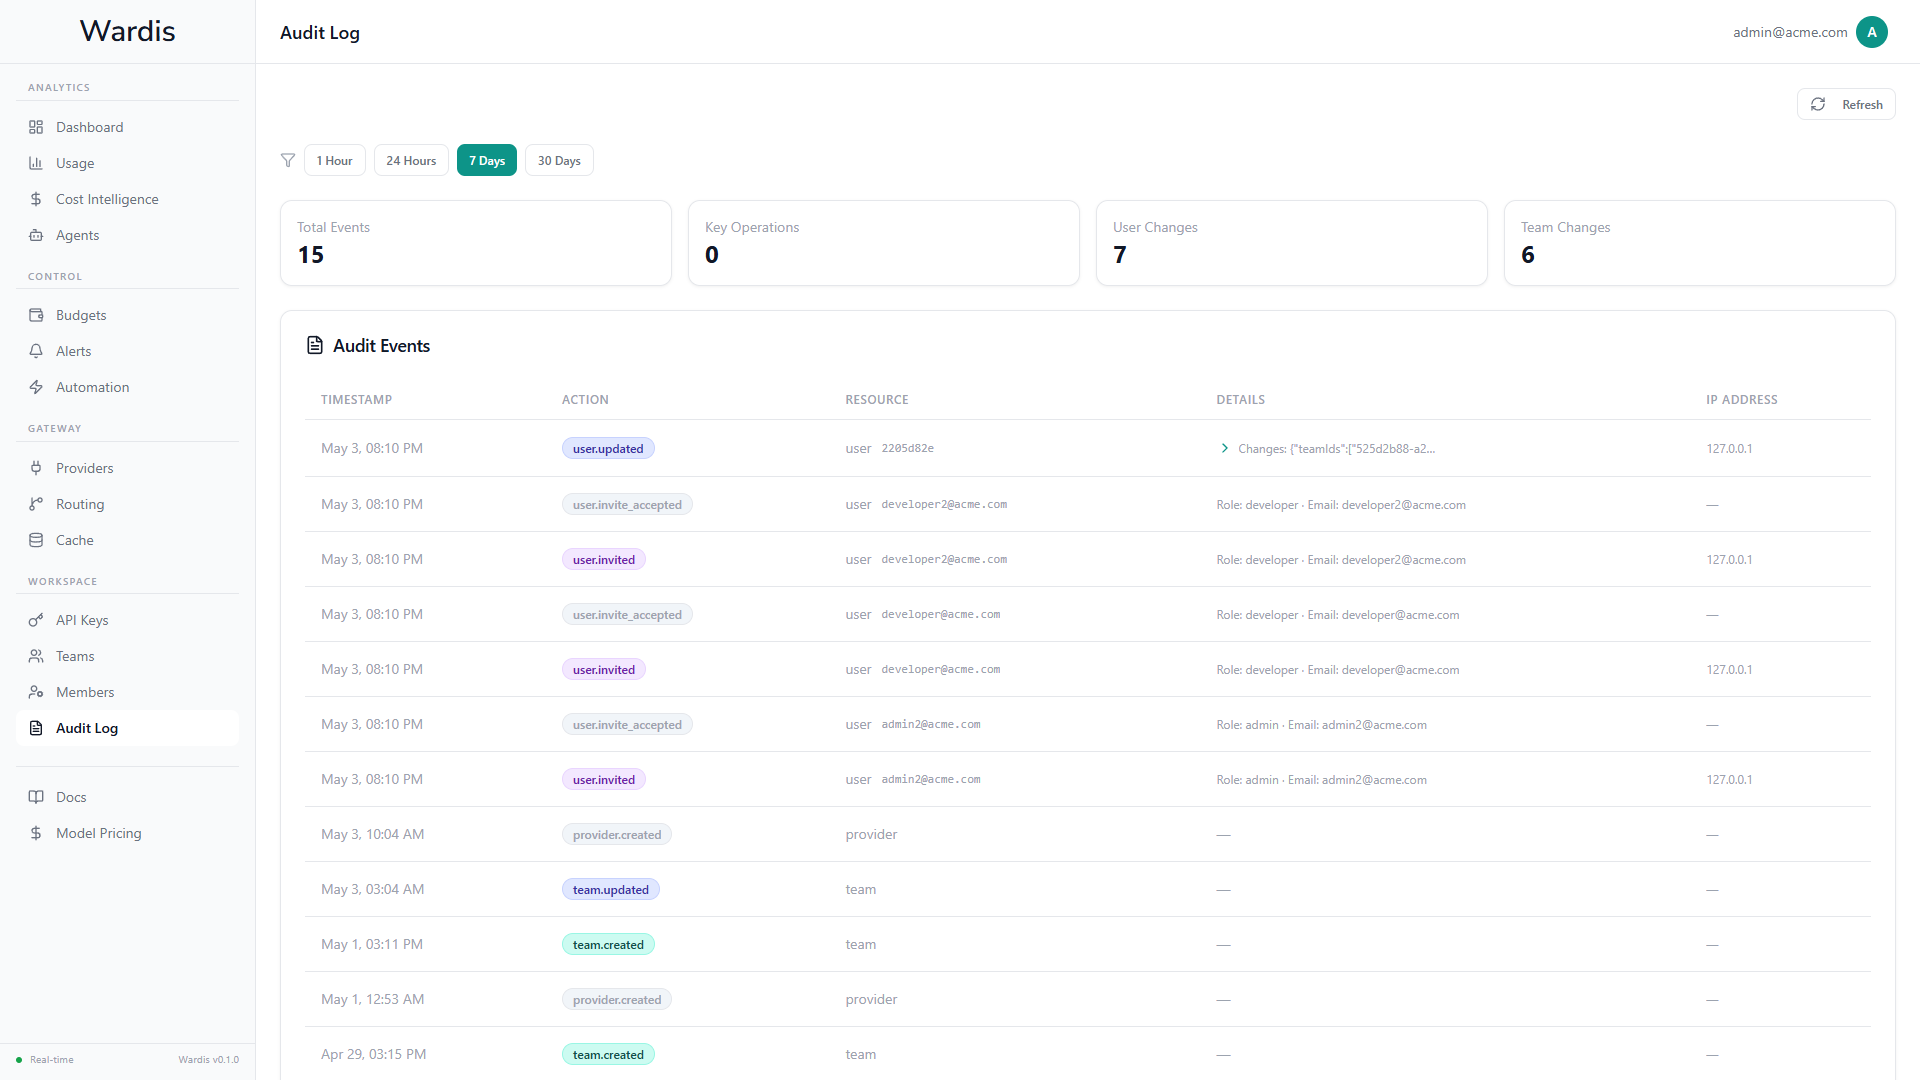This screenshot has height=1080, width=1920.
Task: Open the Dashboard grid icon
Action: (36, 127)
